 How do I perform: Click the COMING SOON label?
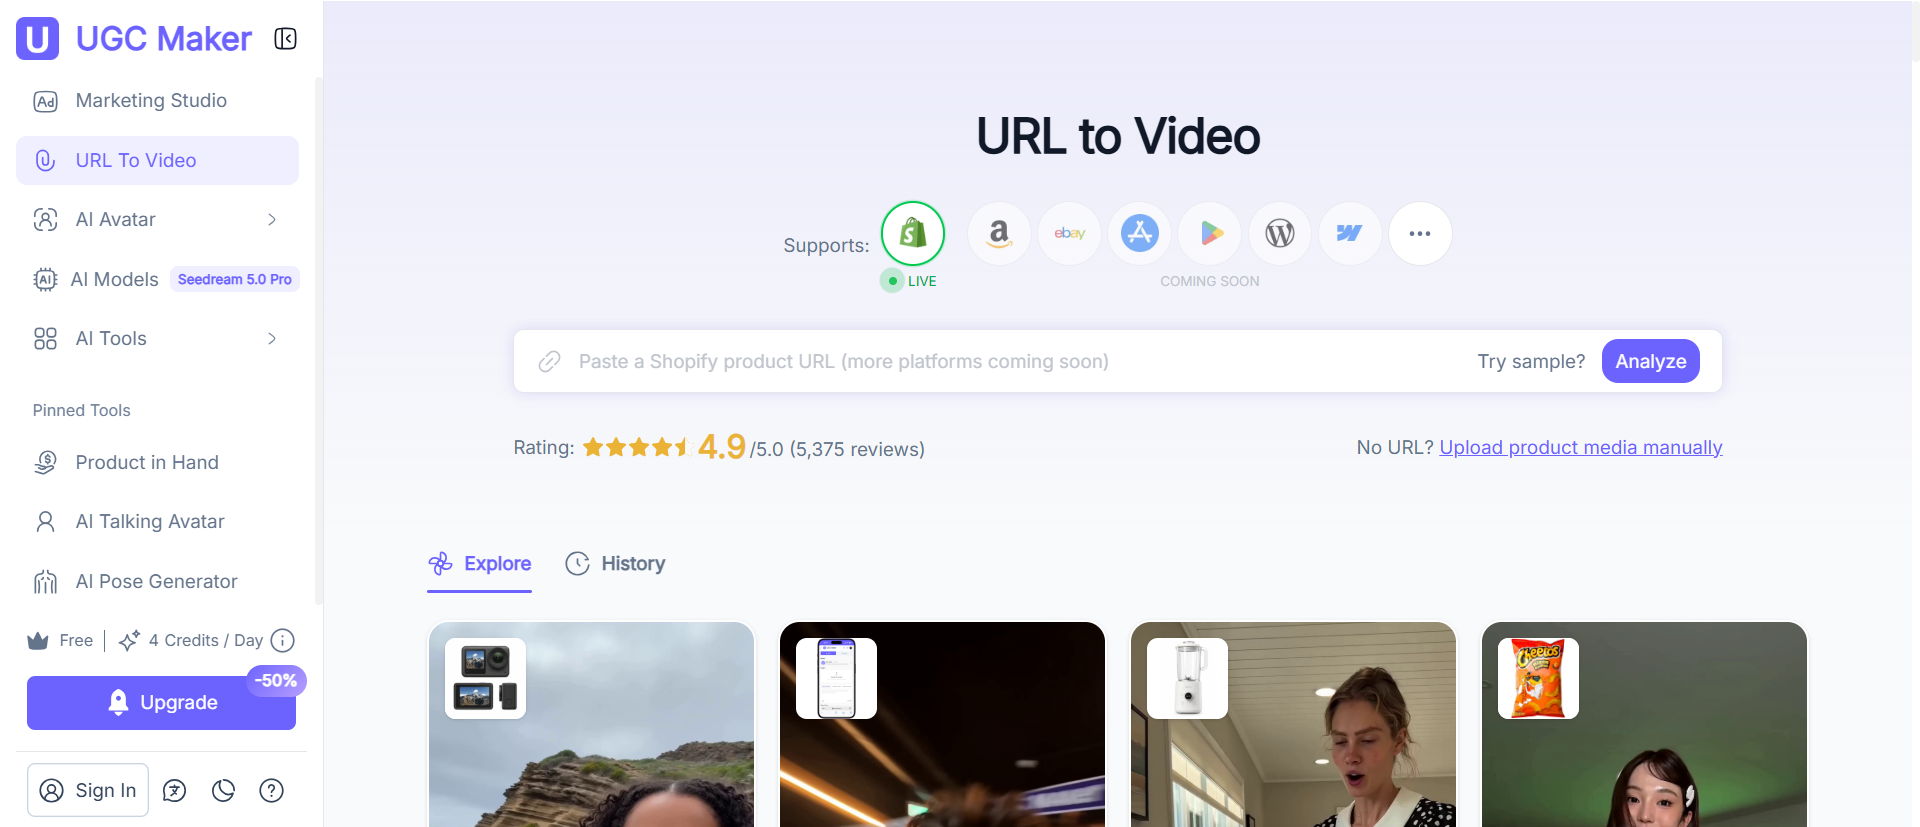point(1210,281)
